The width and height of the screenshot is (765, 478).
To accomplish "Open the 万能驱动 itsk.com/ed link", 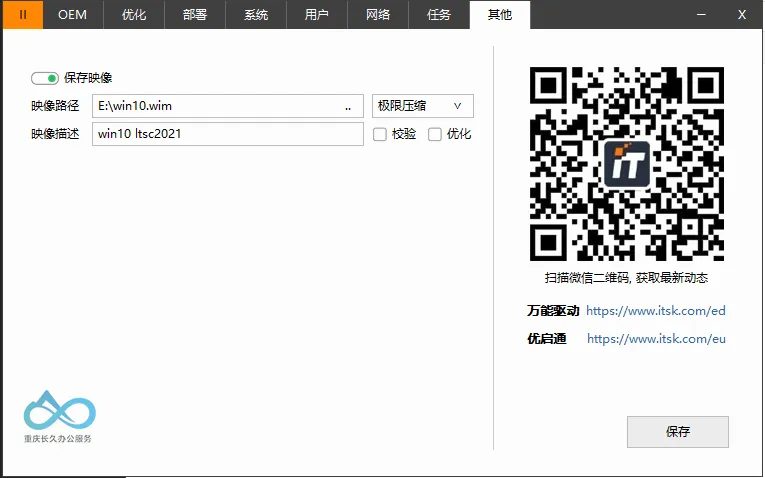I will [x=656, y=311].
